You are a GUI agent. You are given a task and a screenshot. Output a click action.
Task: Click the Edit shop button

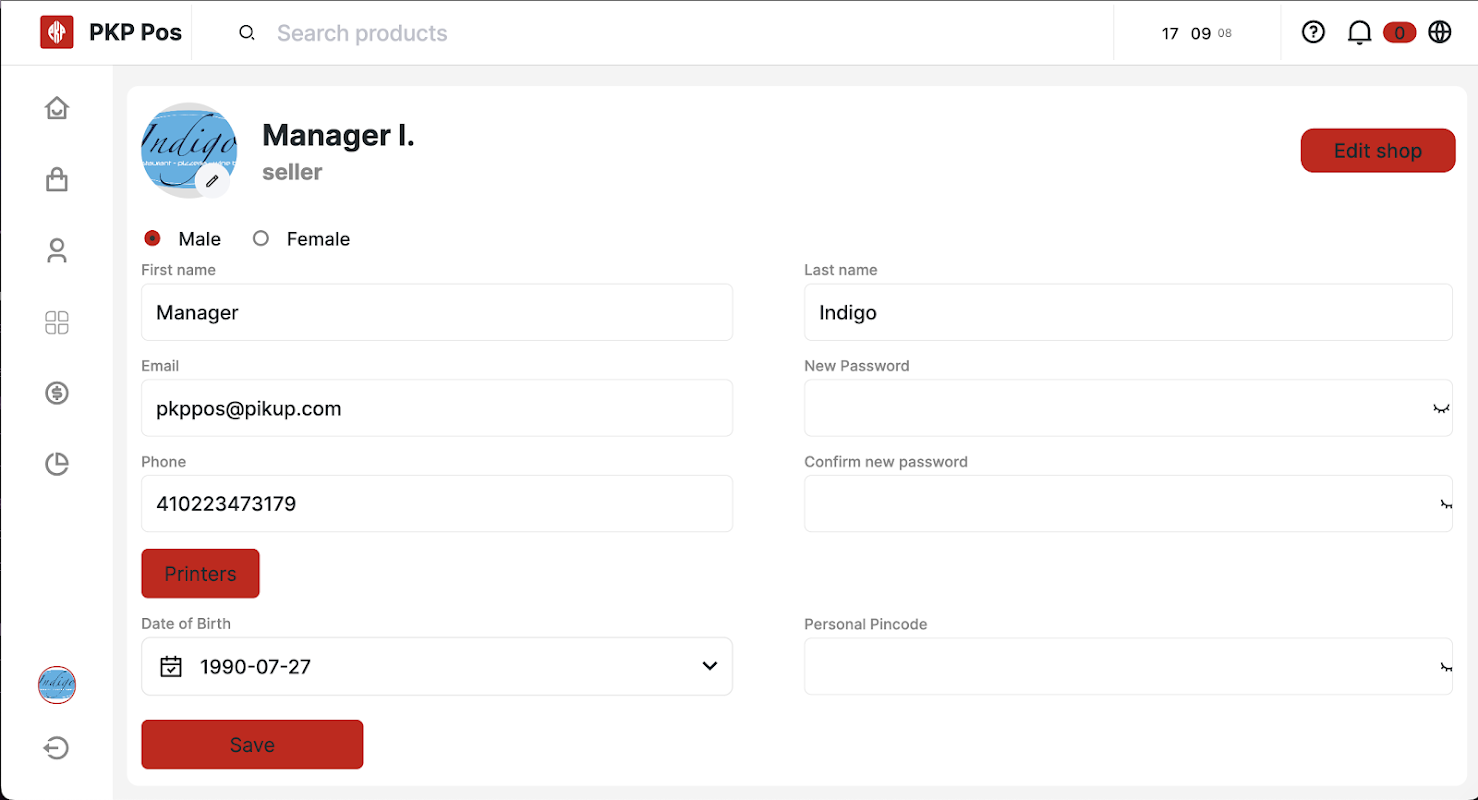pyautogui.click(x=1377, y=151)
